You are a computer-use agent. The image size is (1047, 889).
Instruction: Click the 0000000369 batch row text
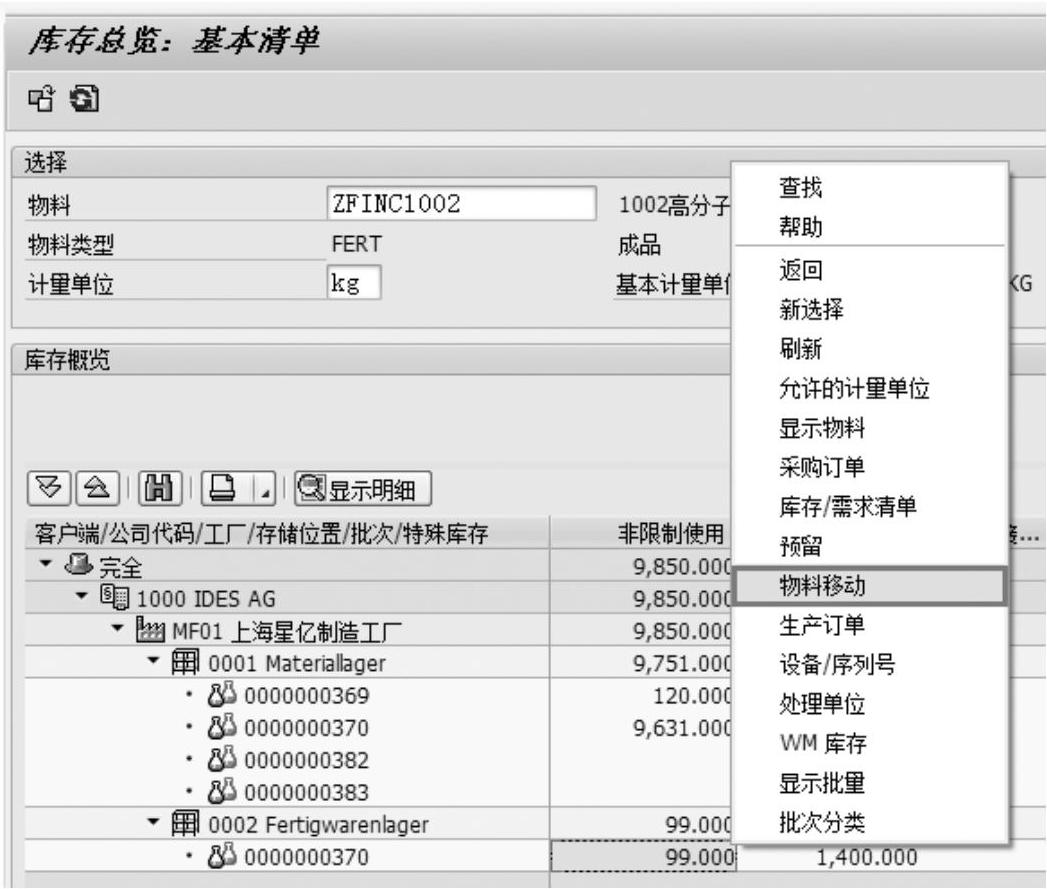[306, 695]
